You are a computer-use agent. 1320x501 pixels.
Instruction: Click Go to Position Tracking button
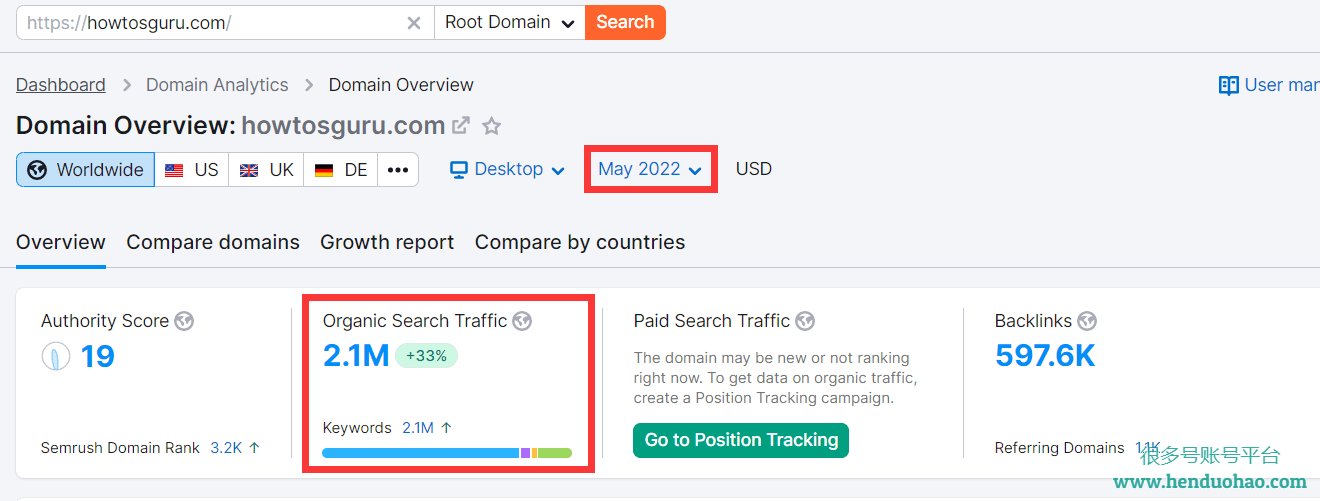click(741, 440)
